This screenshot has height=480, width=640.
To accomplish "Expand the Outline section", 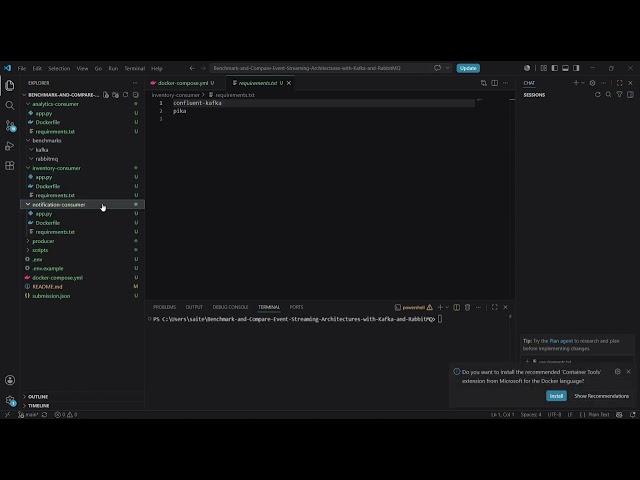I will click(82, 397).
